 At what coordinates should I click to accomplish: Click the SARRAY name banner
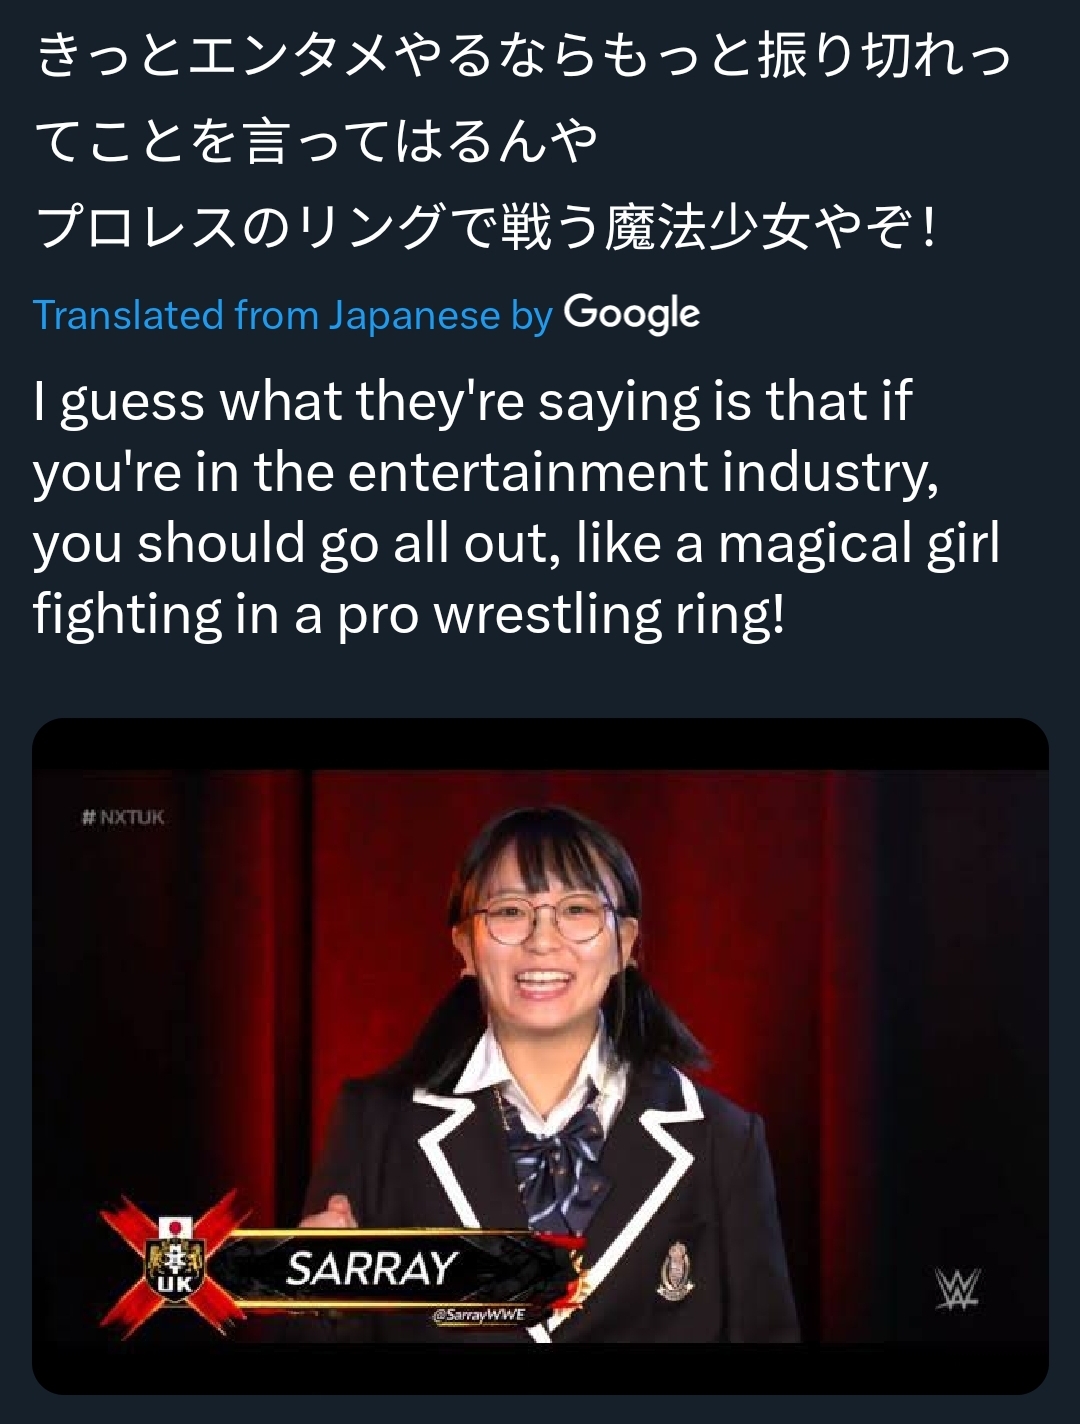coord(372,1268)
